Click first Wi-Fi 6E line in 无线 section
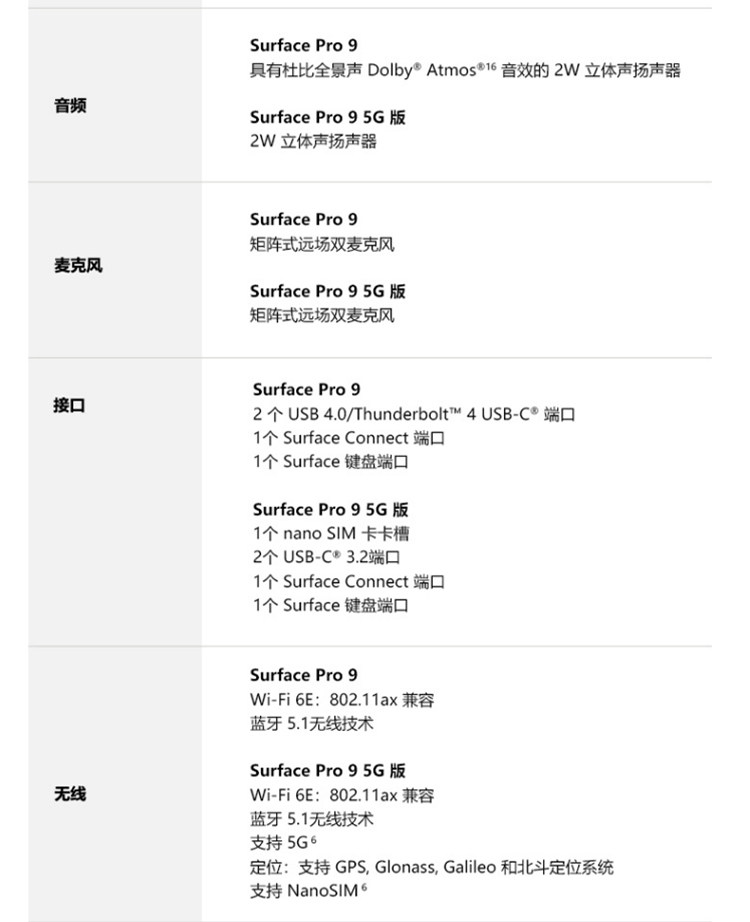The width and height of the screenshot is (750, 922). 342,700
